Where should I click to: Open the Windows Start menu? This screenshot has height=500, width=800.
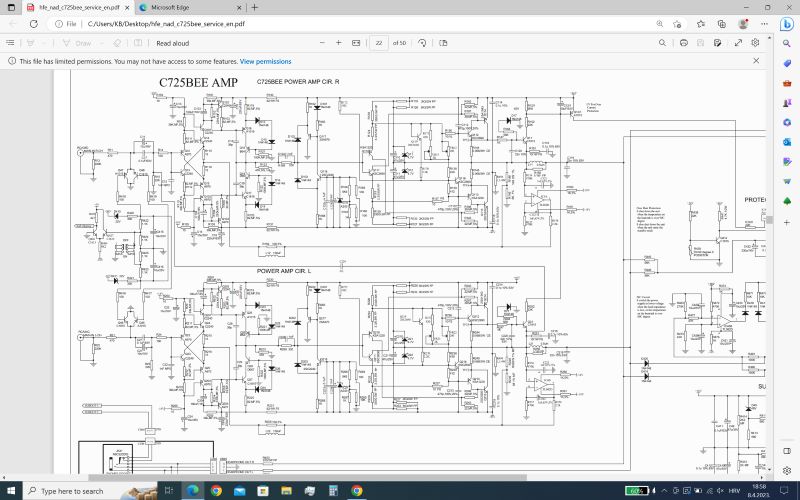point(11,491)
